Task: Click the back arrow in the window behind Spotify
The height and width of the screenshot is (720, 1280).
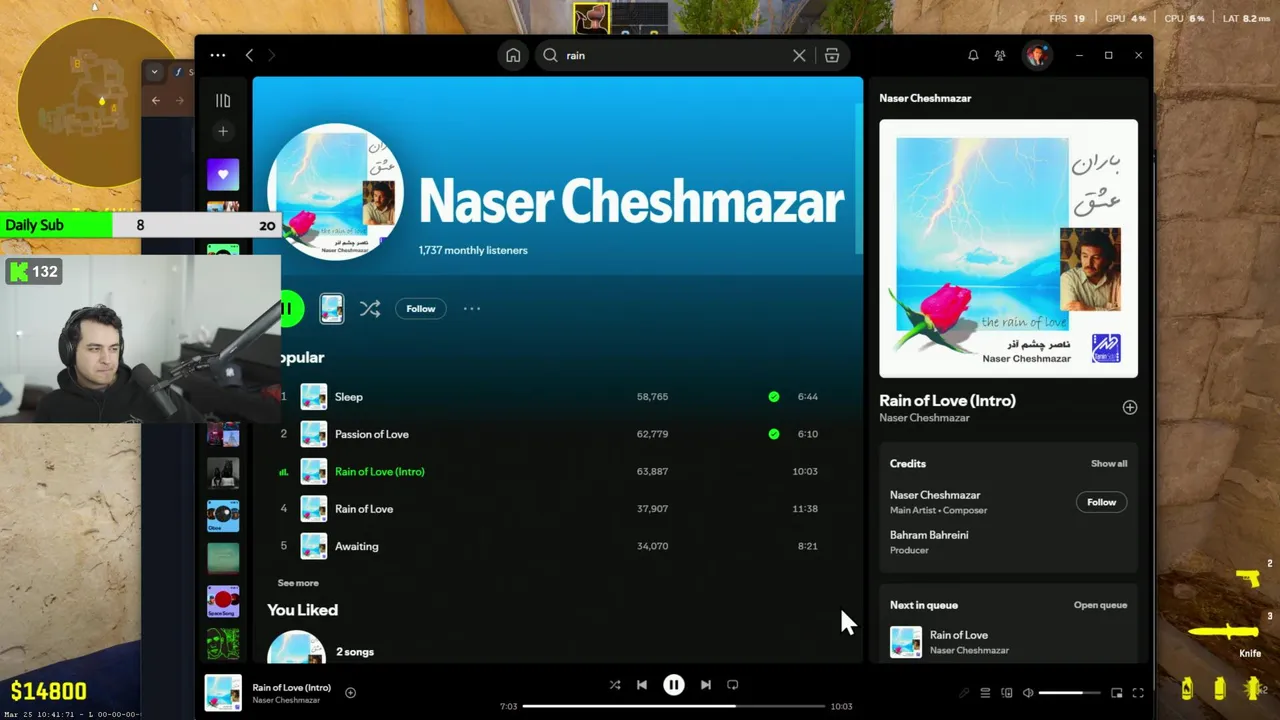Action: (156, 100)
